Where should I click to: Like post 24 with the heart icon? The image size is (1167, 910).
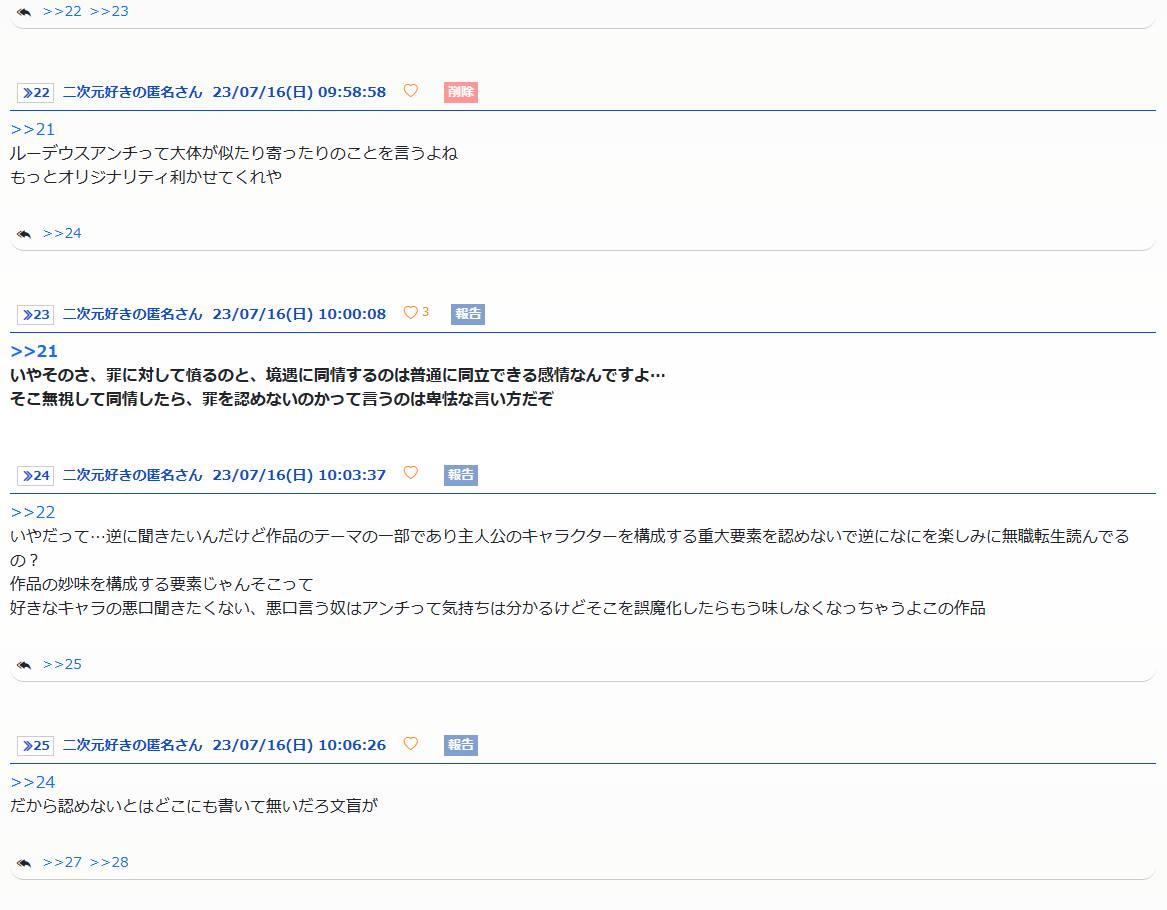tap(410, 473)
